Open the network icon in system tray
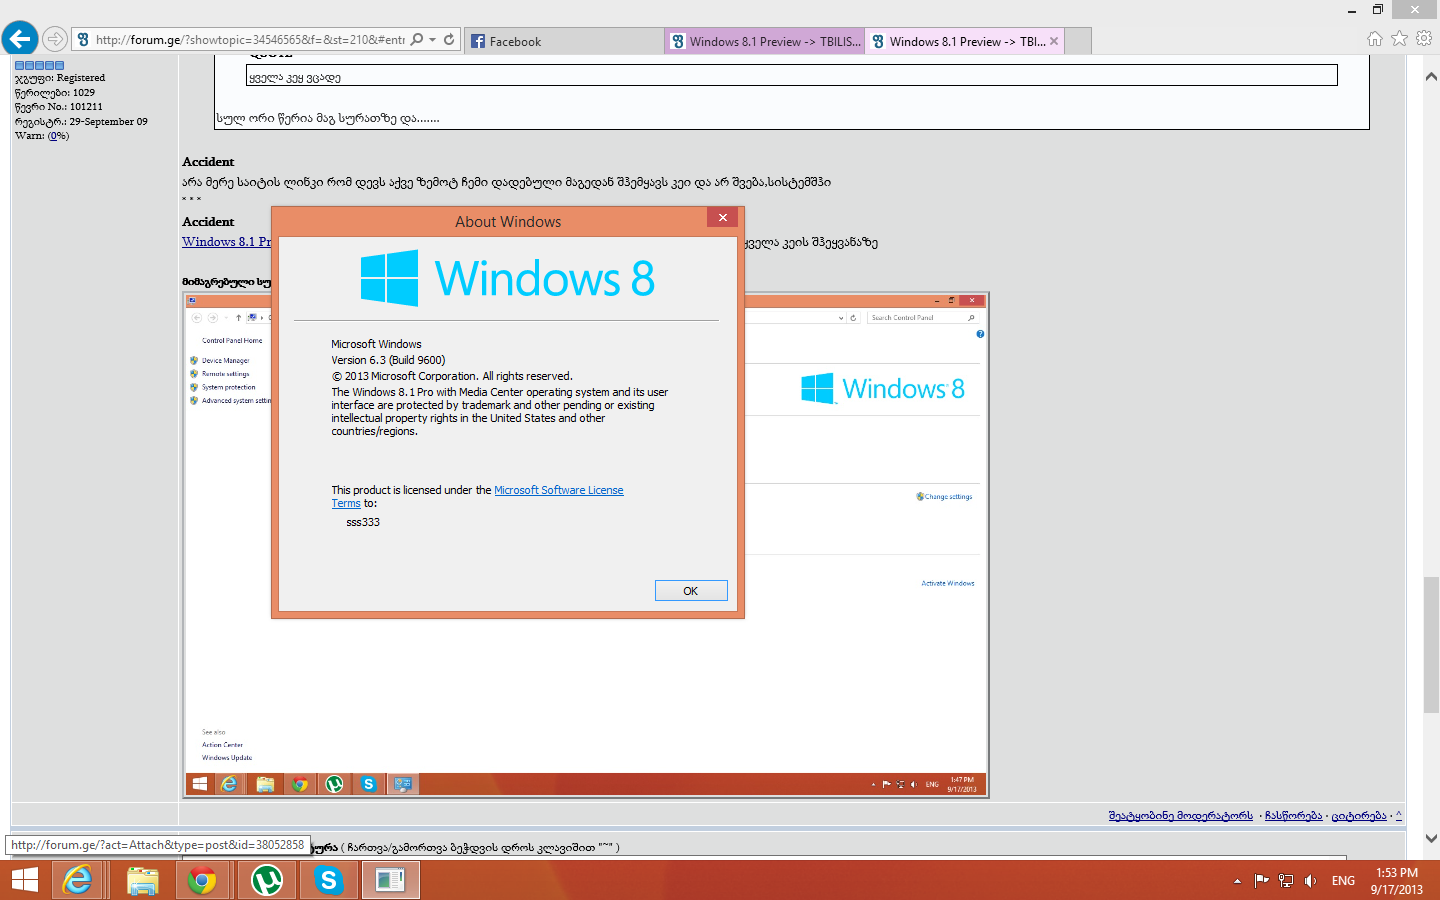This screenshot has width=1440, height=900. pos(1286,881)
